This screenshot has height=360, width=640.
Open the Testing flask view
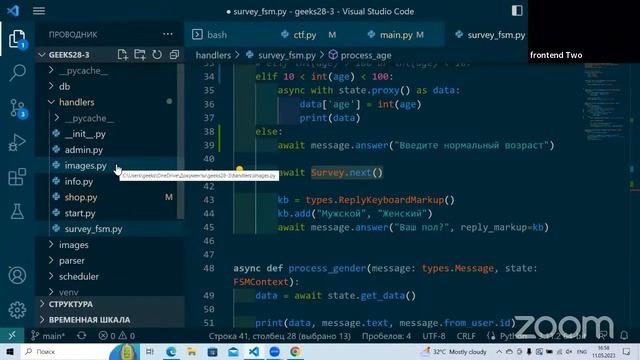17,211
